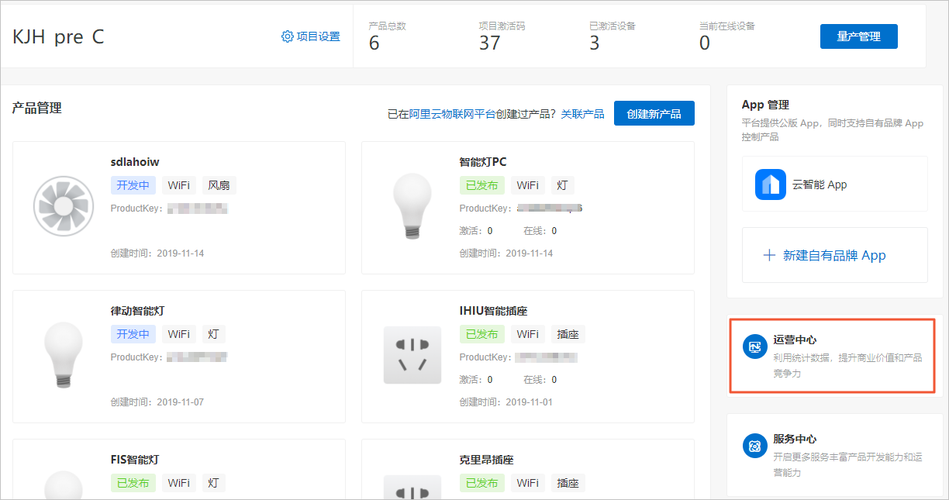Click the bulb image of 智能灯PC
Screen dimensions: 949x500
[412, 206]
